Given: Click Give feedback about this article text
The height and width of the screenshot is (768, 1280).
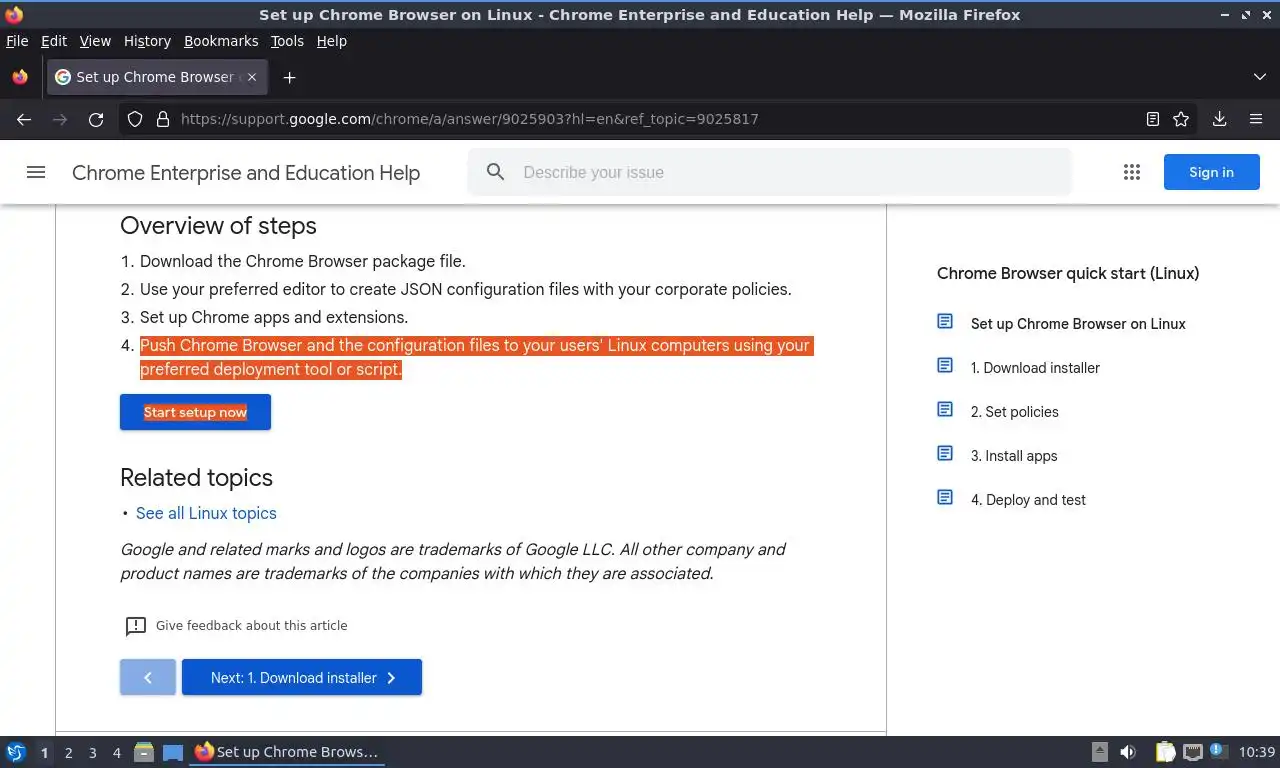Looking at the screenshot, I should tap(252, 626).
